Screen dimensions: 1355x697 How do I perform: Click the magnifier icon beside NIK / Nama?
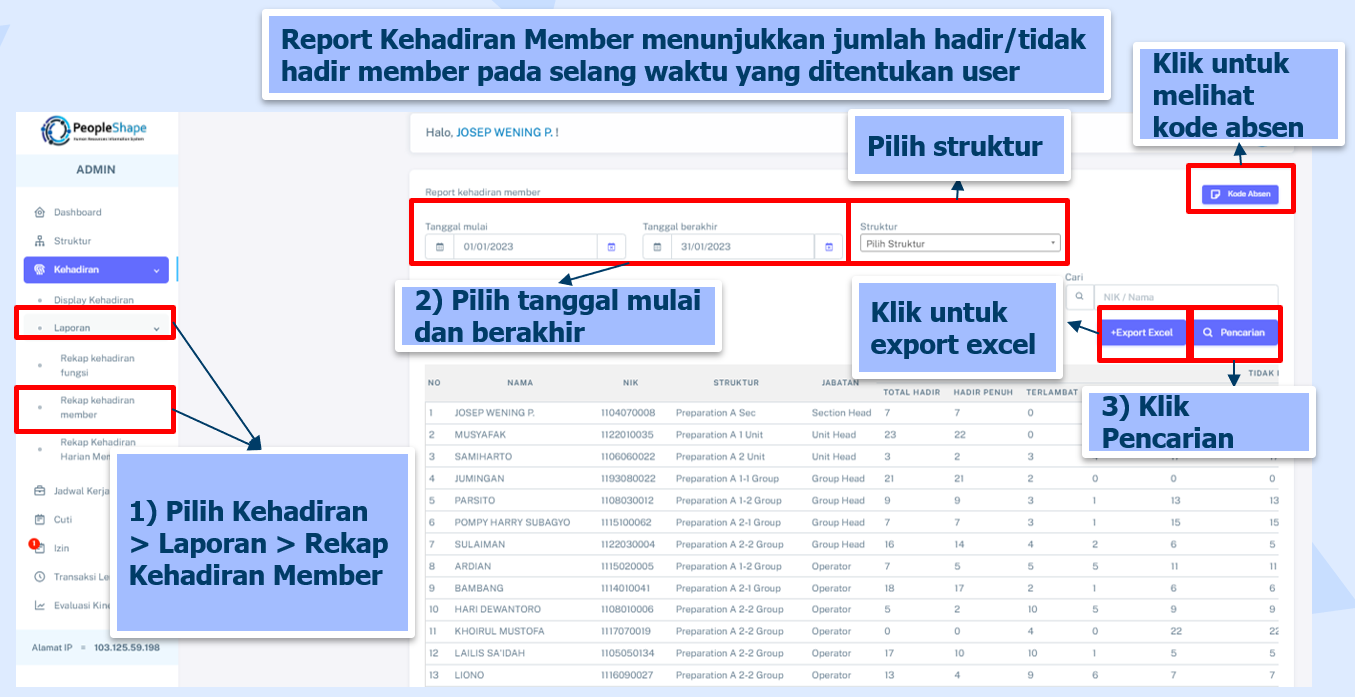coord(1079,297)
